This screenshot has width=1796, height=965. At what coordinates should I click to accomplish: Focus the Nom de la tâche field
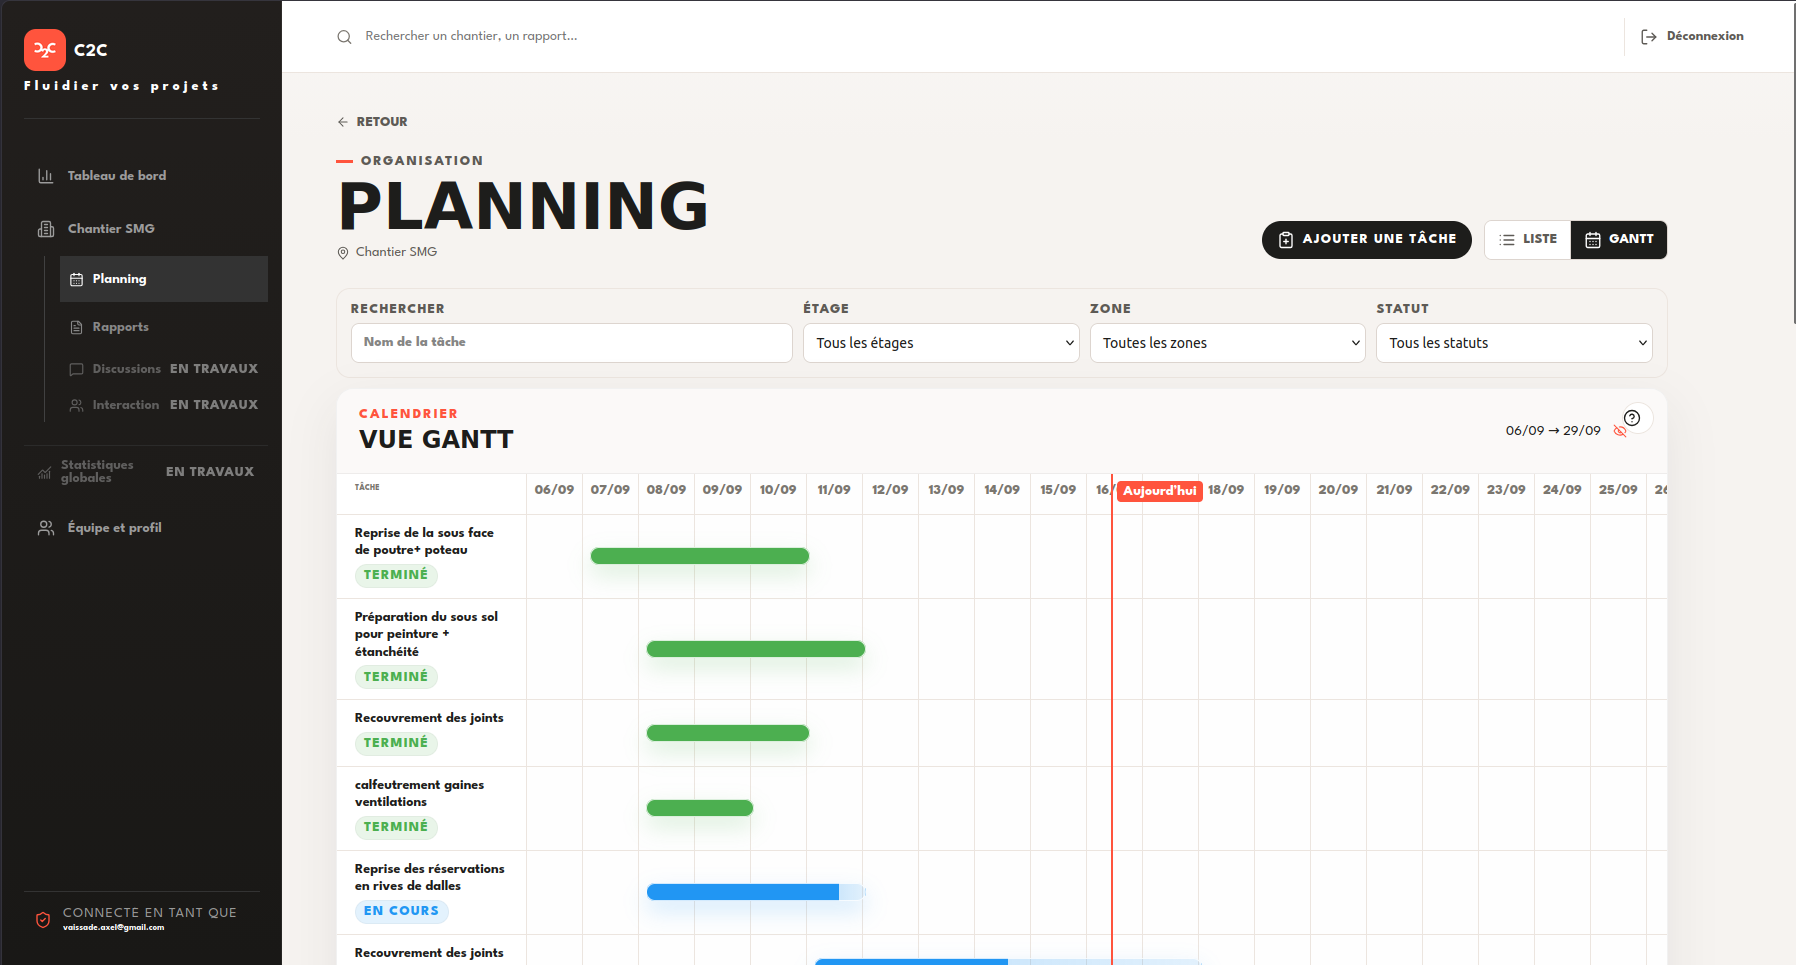tap(572, 343)
